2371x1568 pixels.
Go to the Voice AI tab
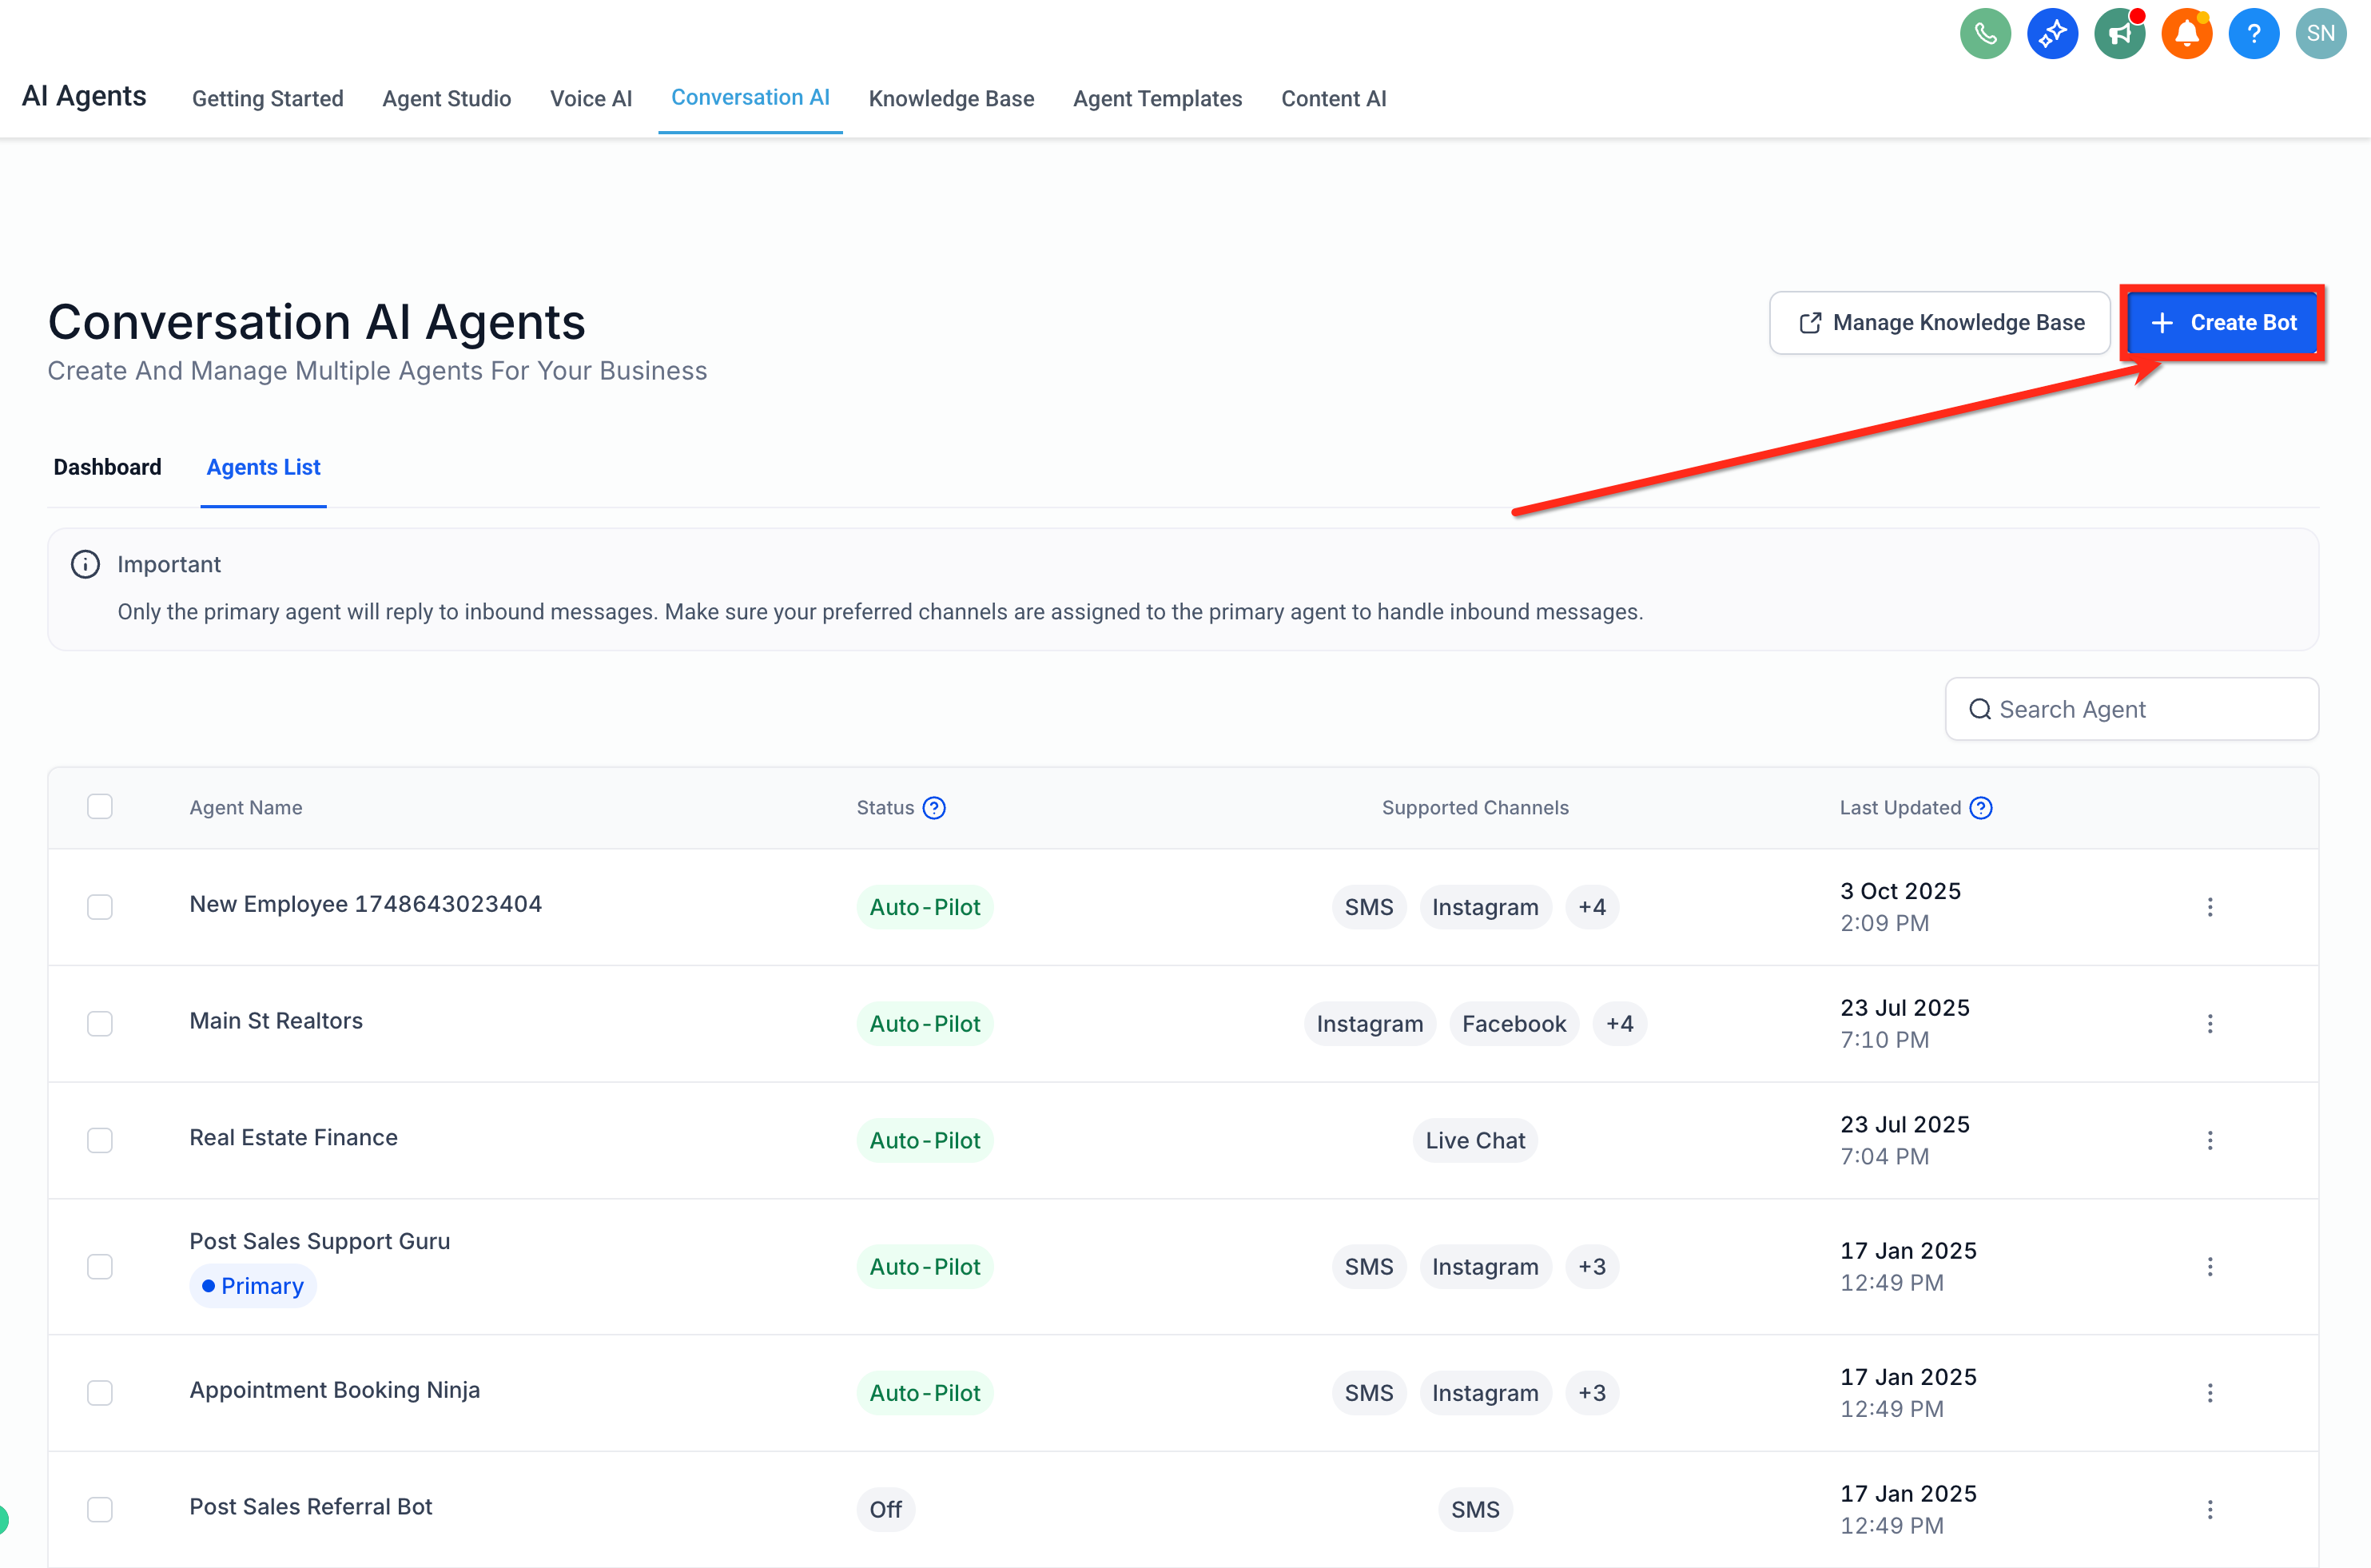coord(591,98)
